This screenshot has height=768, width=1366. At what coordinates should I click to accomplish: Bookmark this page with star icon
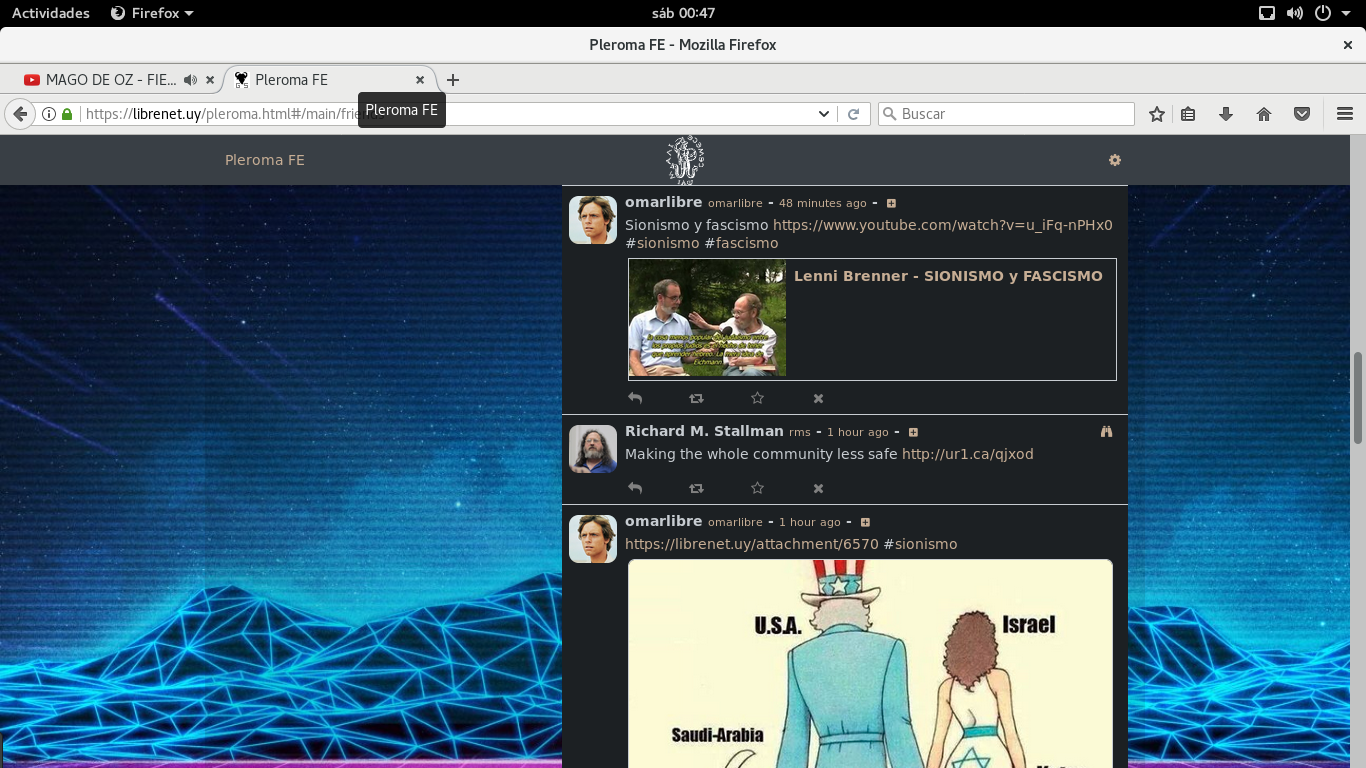(1157, 114)
